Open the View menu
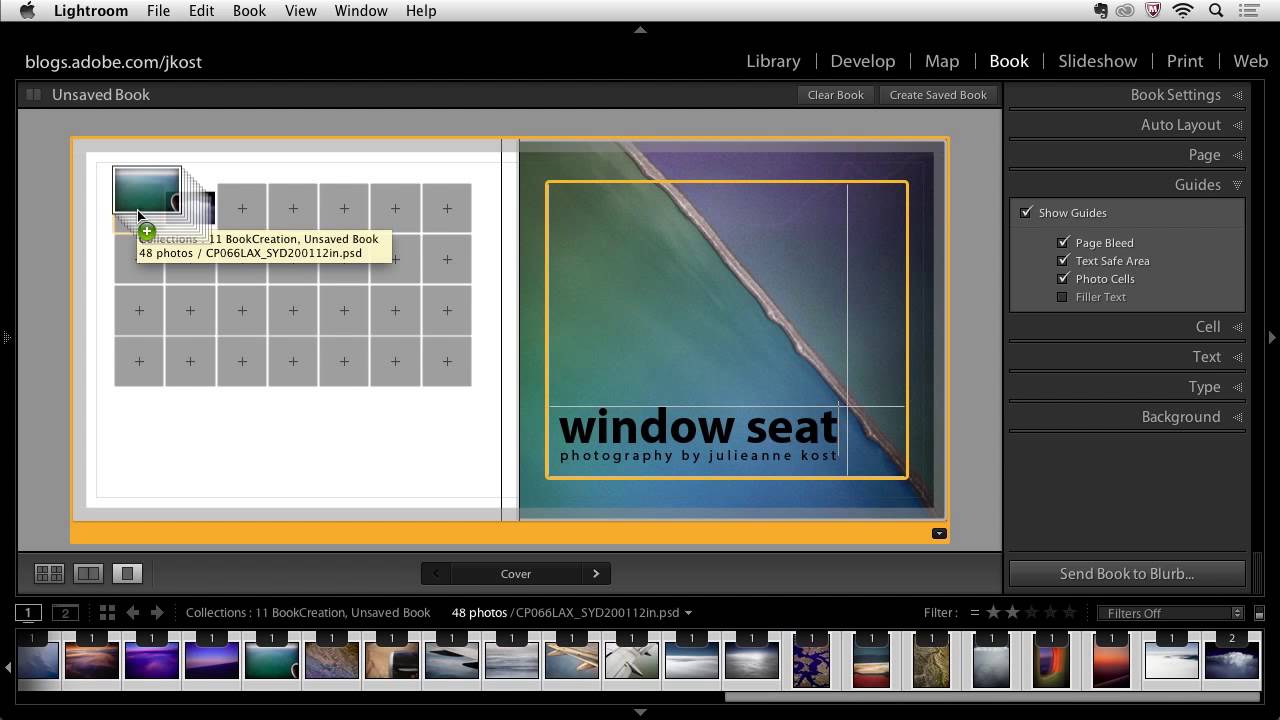1280x720 pixels. pos(300,11)
